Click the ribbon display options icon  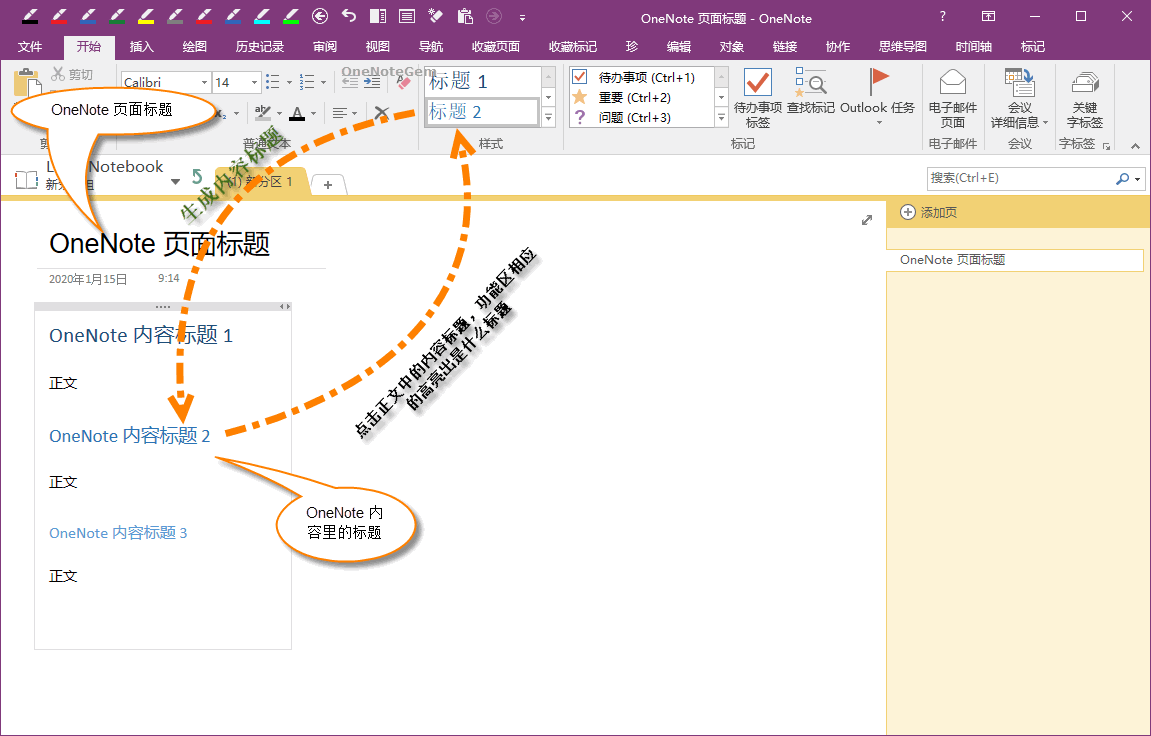989,16
